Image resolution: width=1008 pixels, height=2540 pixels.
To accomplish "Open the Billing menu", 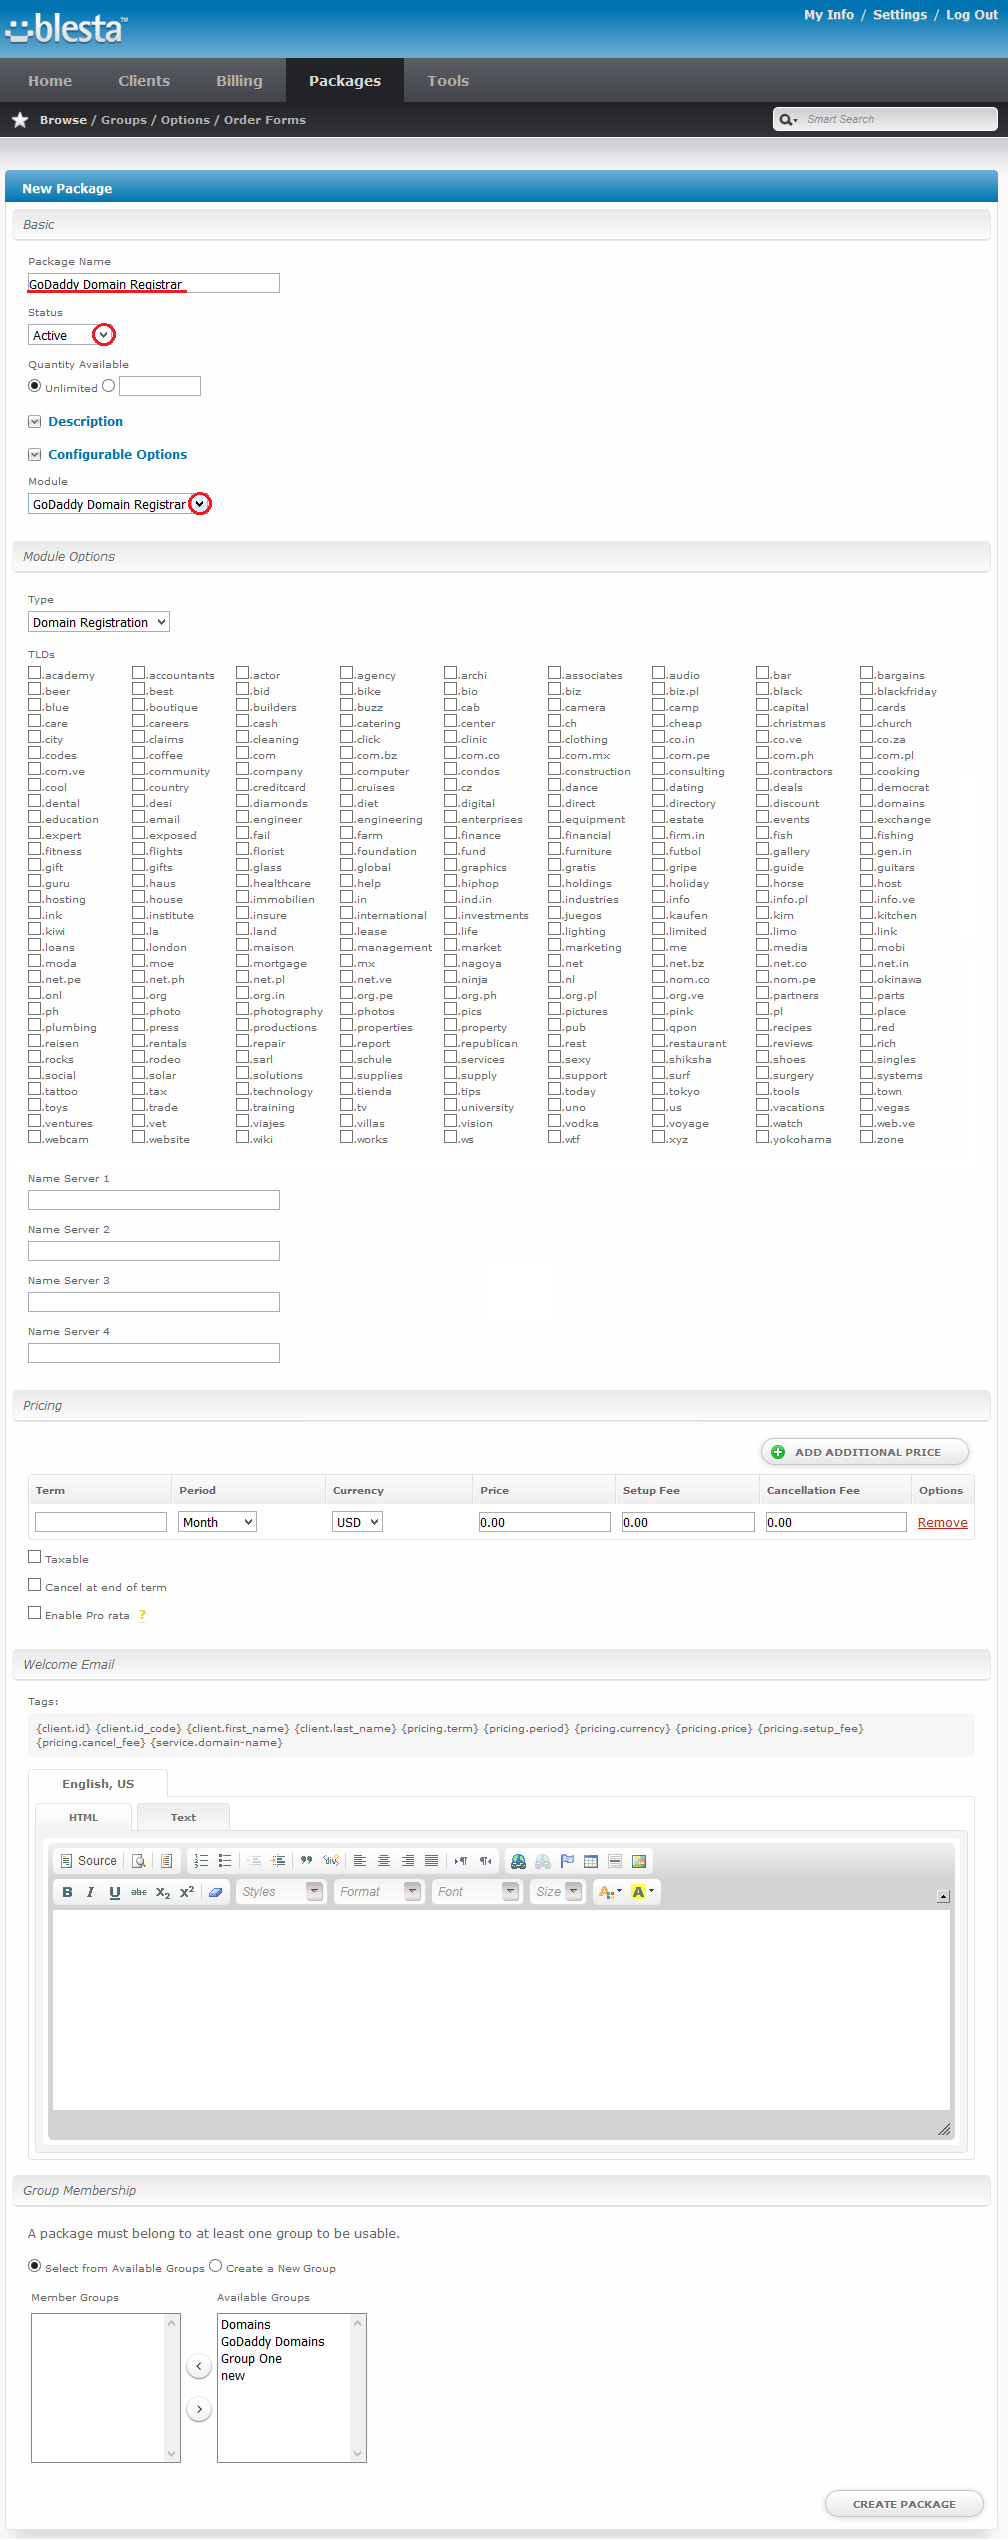I will (x=239, y=81).
